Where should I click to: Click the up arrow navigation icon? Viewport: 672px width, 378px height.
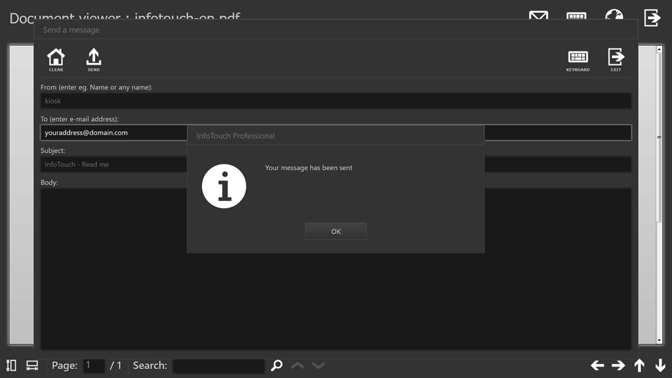tap(639, 366)
